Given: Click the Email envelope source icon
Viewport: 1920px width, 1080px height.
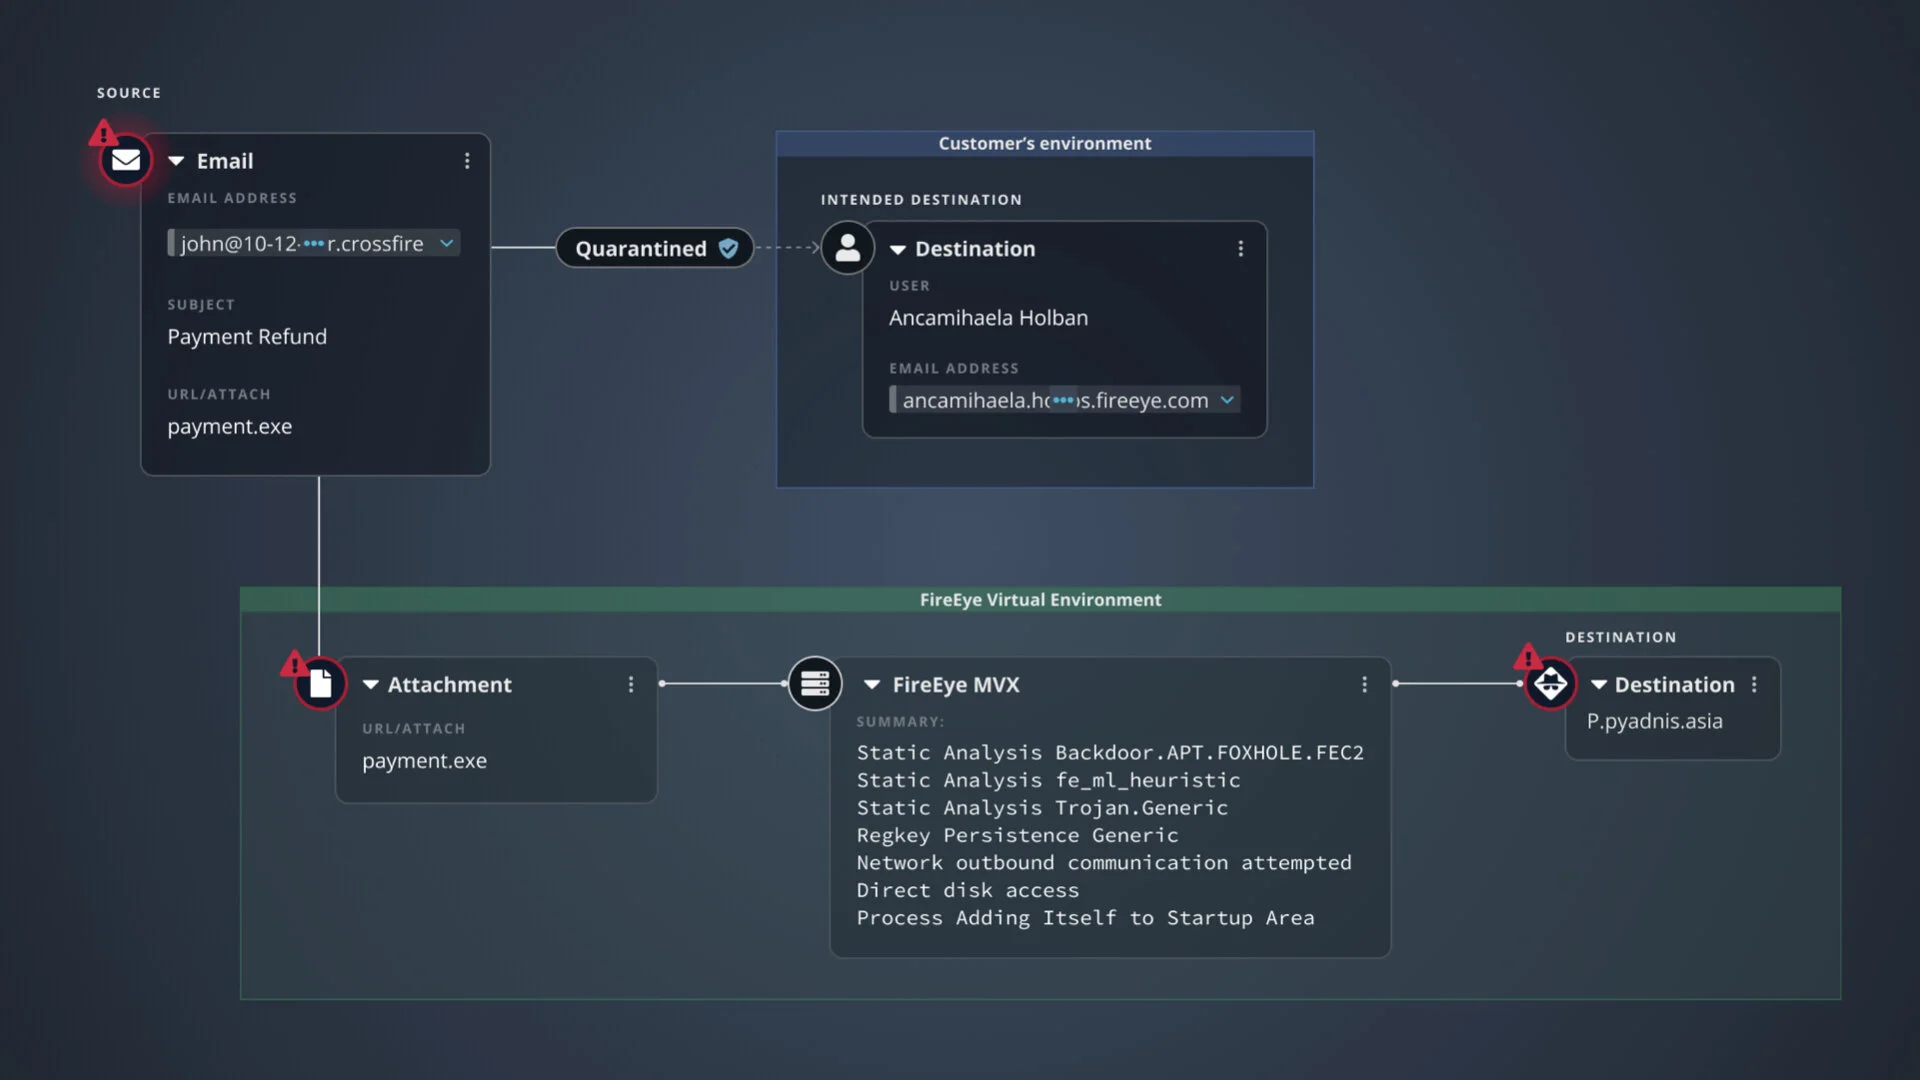Looking at the screenshot, I should (126, 160).
